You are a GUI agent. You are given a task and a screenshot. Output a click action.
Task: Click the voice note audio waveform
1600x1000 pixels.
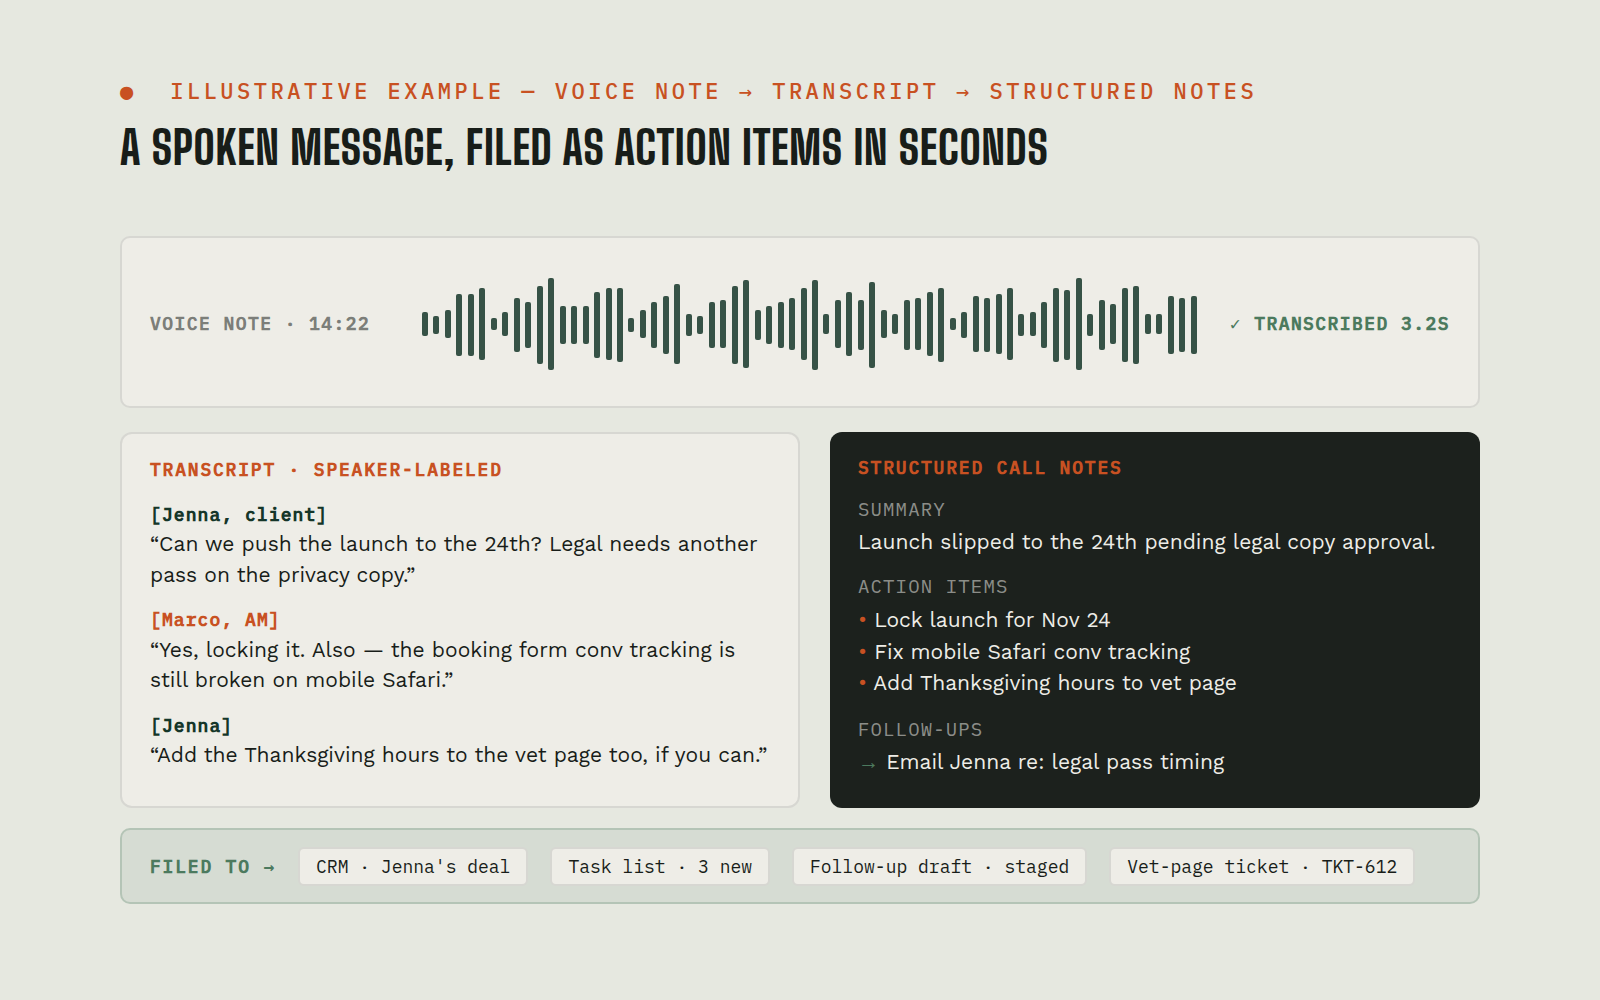click(x=809, y=324)
